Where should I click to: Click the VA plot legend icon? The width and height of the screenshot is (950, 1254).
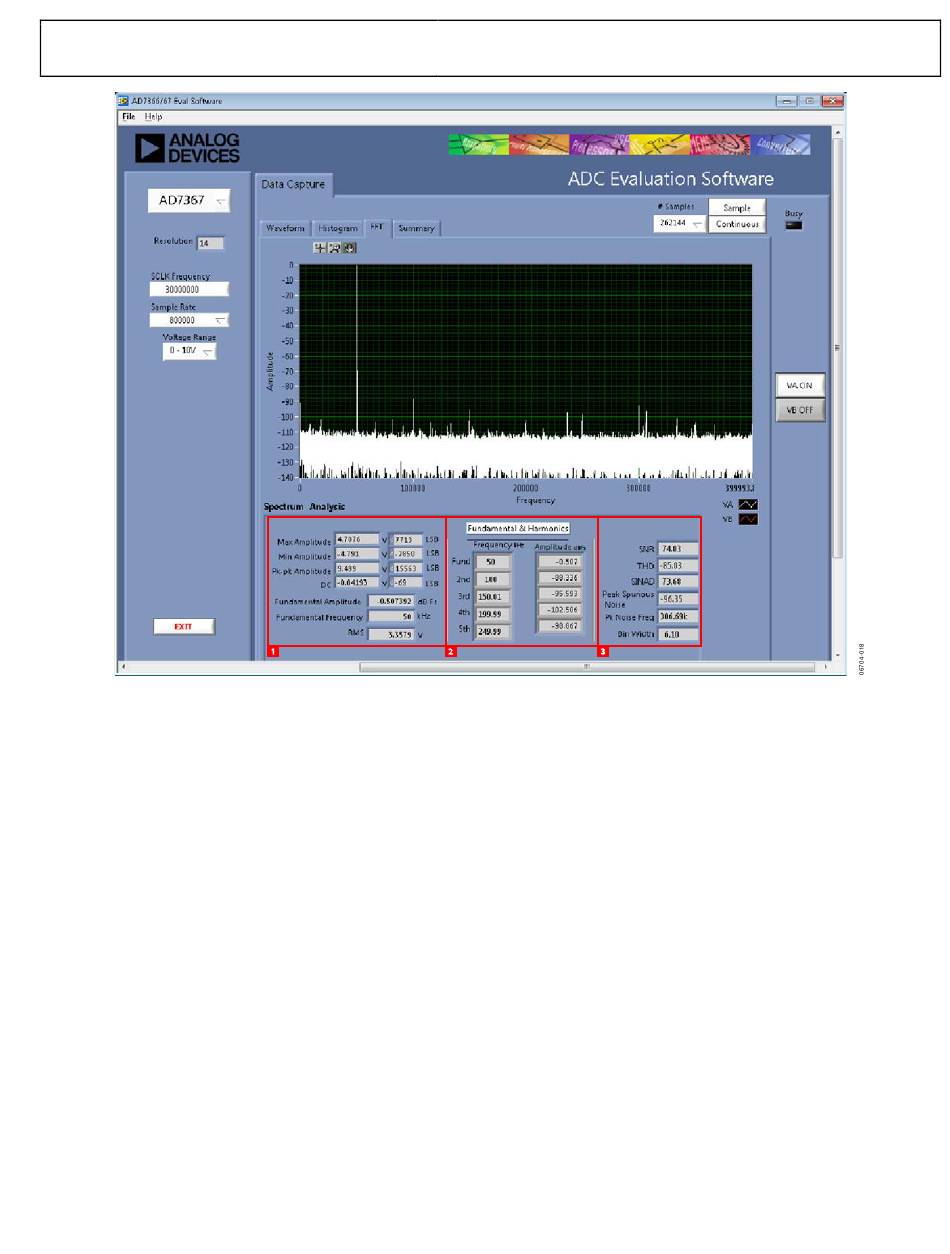click(747, 505)
